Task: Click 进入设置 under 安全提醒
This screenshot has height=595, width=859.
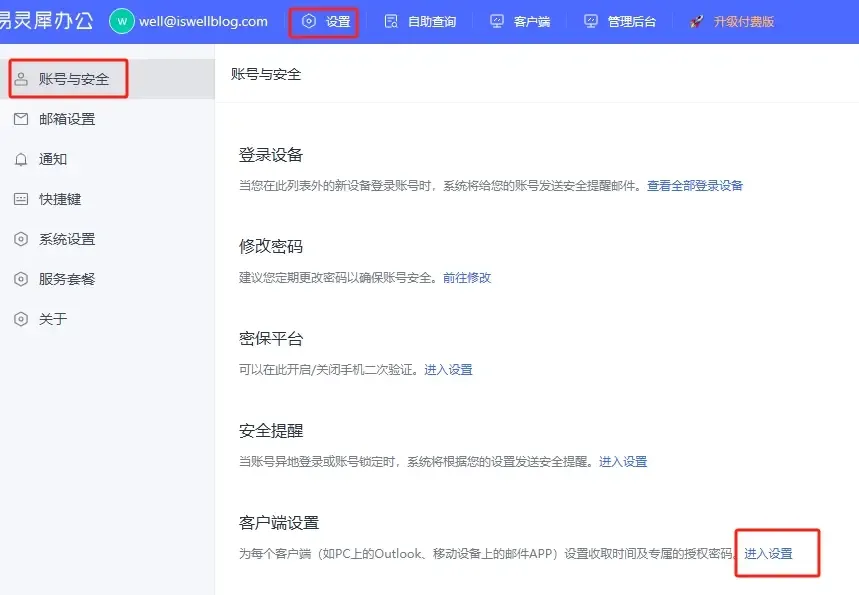Action: pyautogui.click(x=623, y=462)
